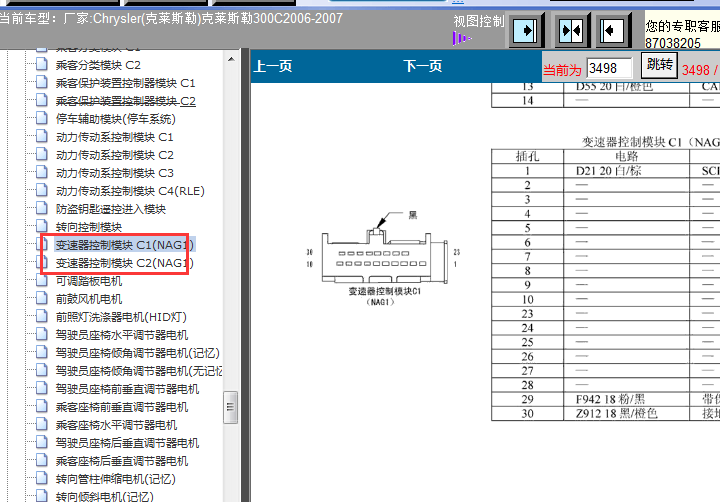Viewport: 720px width, 502px height.
Task: Click cell D21 20 白/棕
Action: [x=626, y=171]
